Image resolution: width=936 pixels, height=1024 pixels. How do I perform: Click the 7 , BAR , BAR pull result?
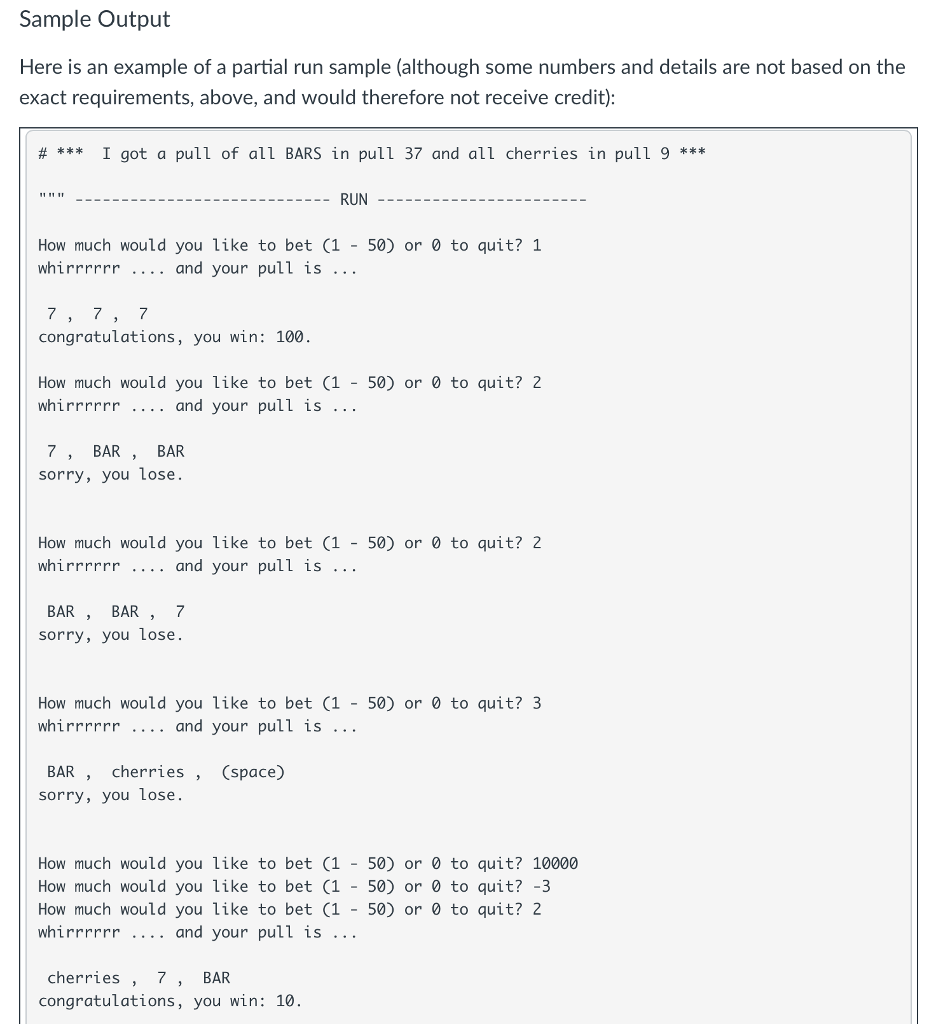click(x=116, y=451)
